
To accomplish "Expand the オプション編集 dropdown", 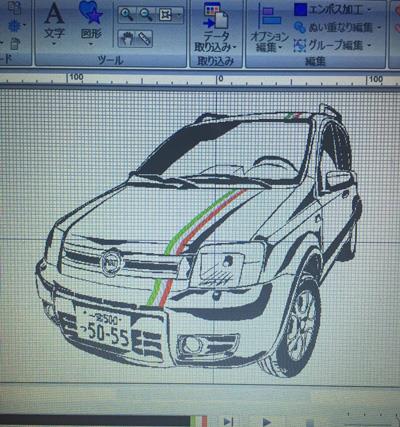I will click(x=280, y=48).
